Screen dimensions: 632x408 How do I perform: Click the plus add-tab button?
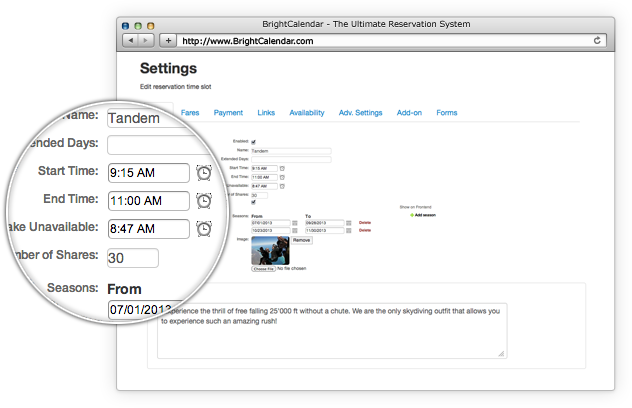click(x=168, y=41)
